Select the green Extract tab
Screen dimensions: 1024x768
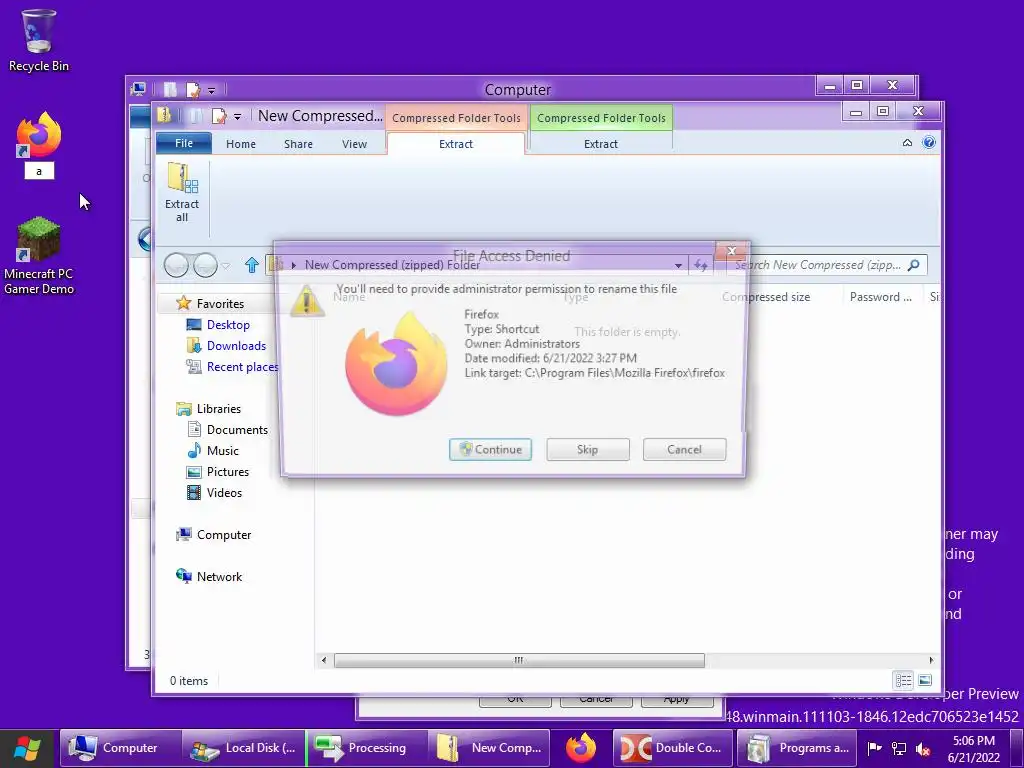click(601, 144)
